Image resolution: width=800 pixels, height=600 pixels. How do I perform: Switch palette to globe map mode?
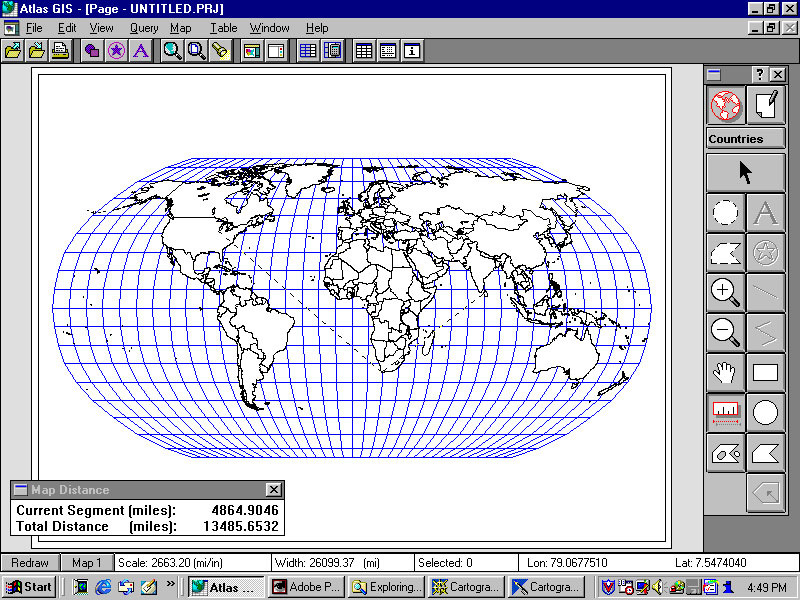click(725, 105)
